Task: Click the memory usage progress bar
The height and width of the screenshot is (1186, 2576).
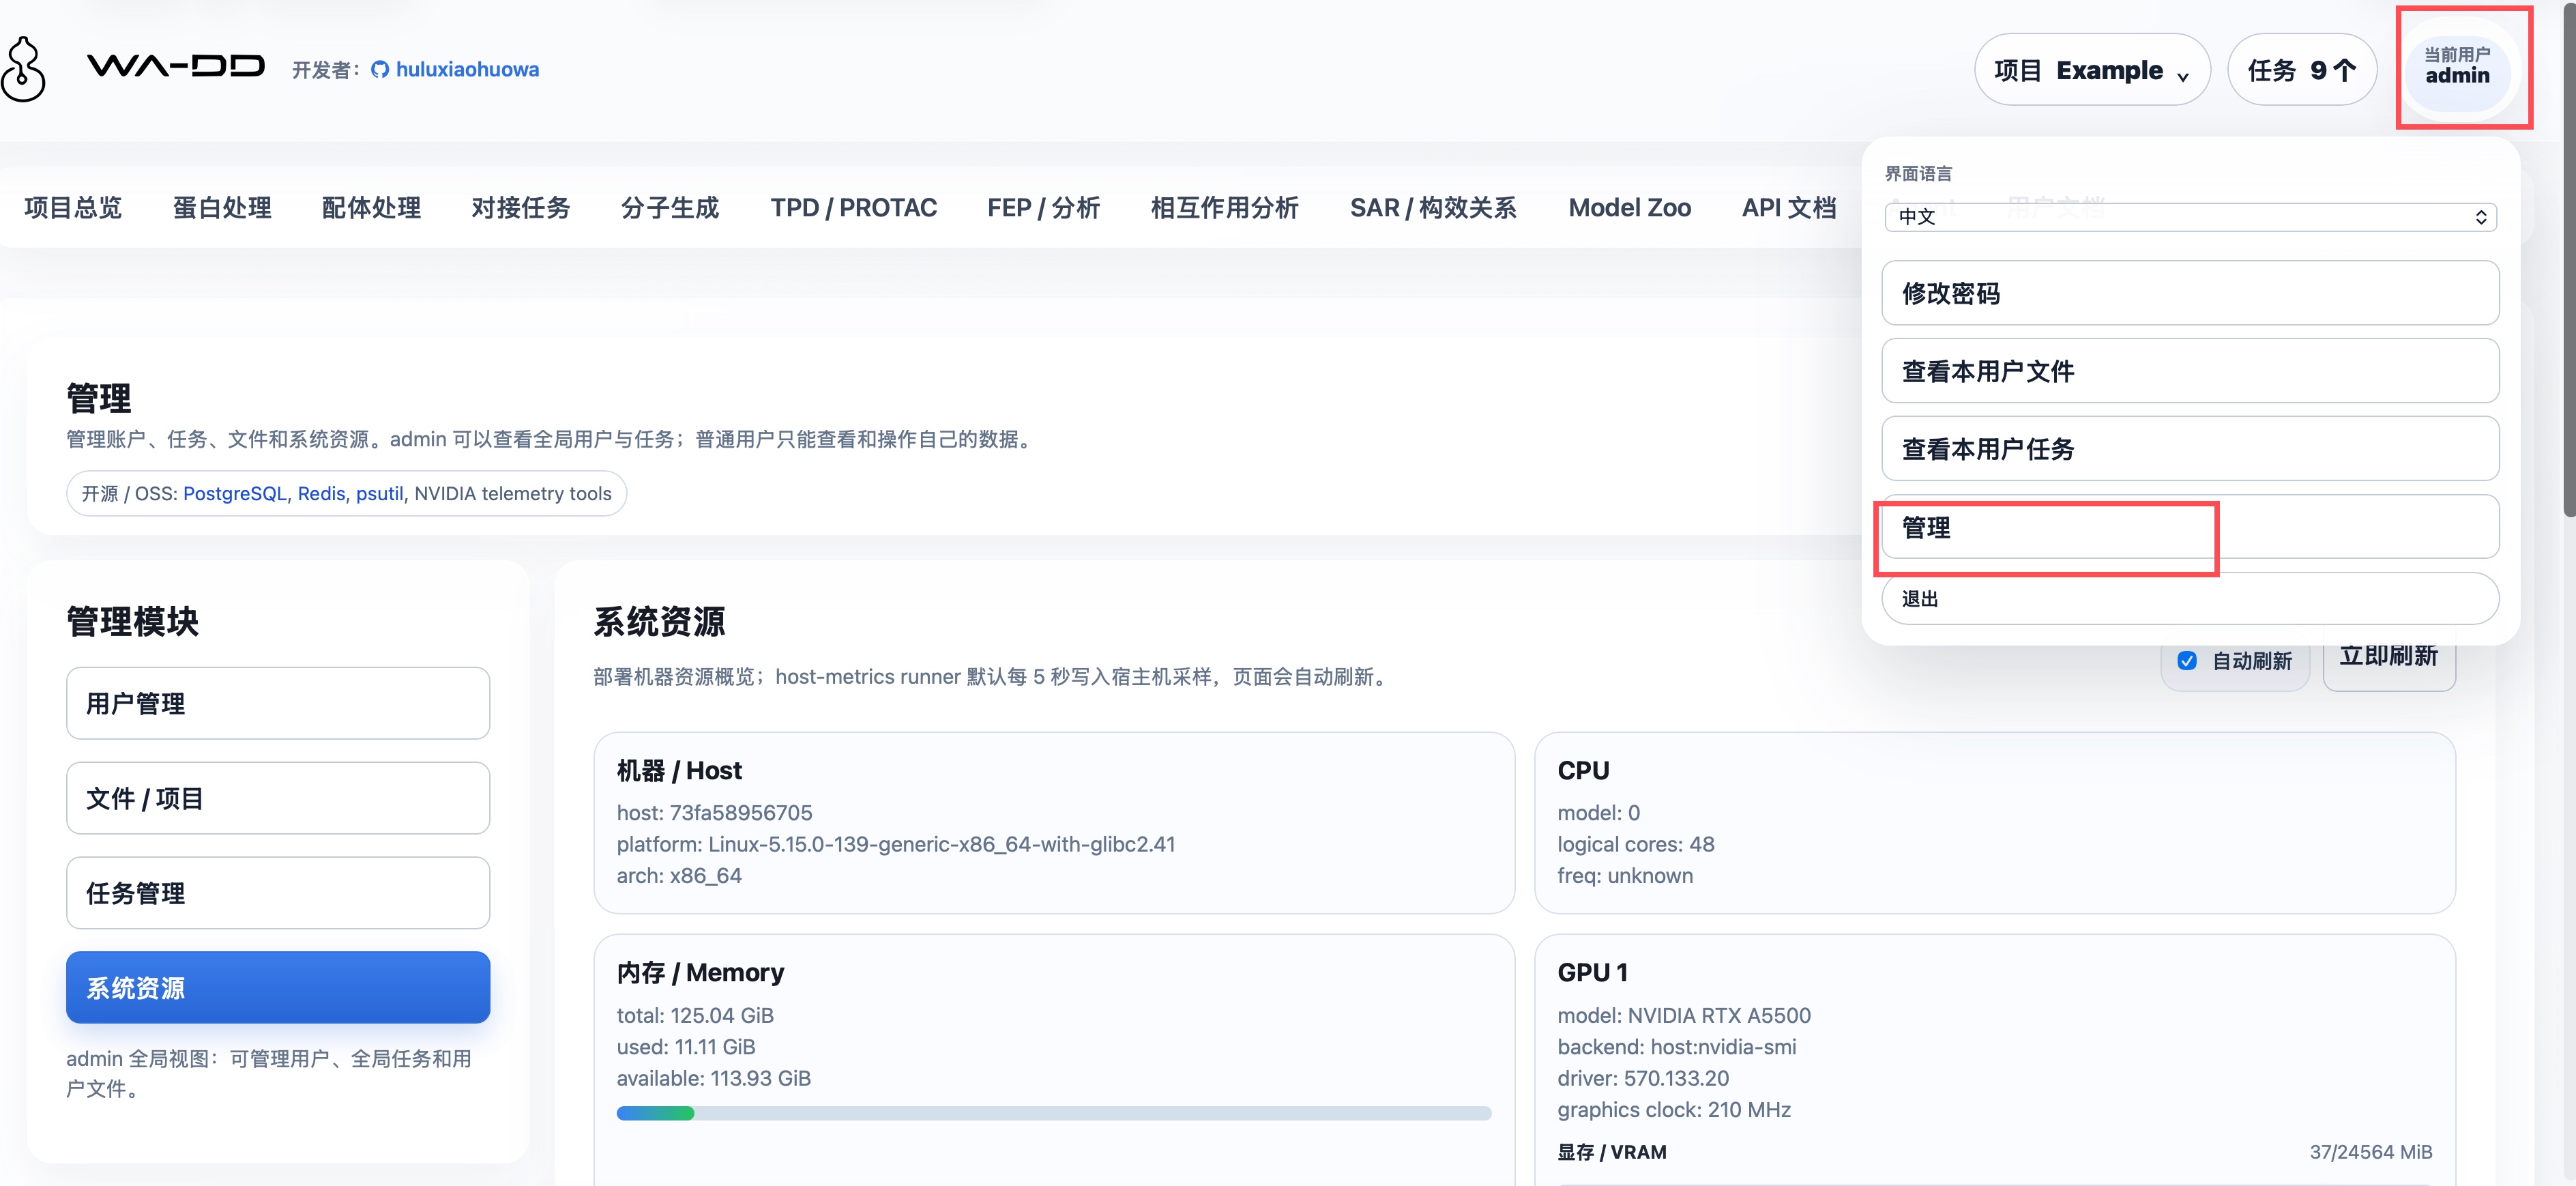Action: pos(1054,1113)
